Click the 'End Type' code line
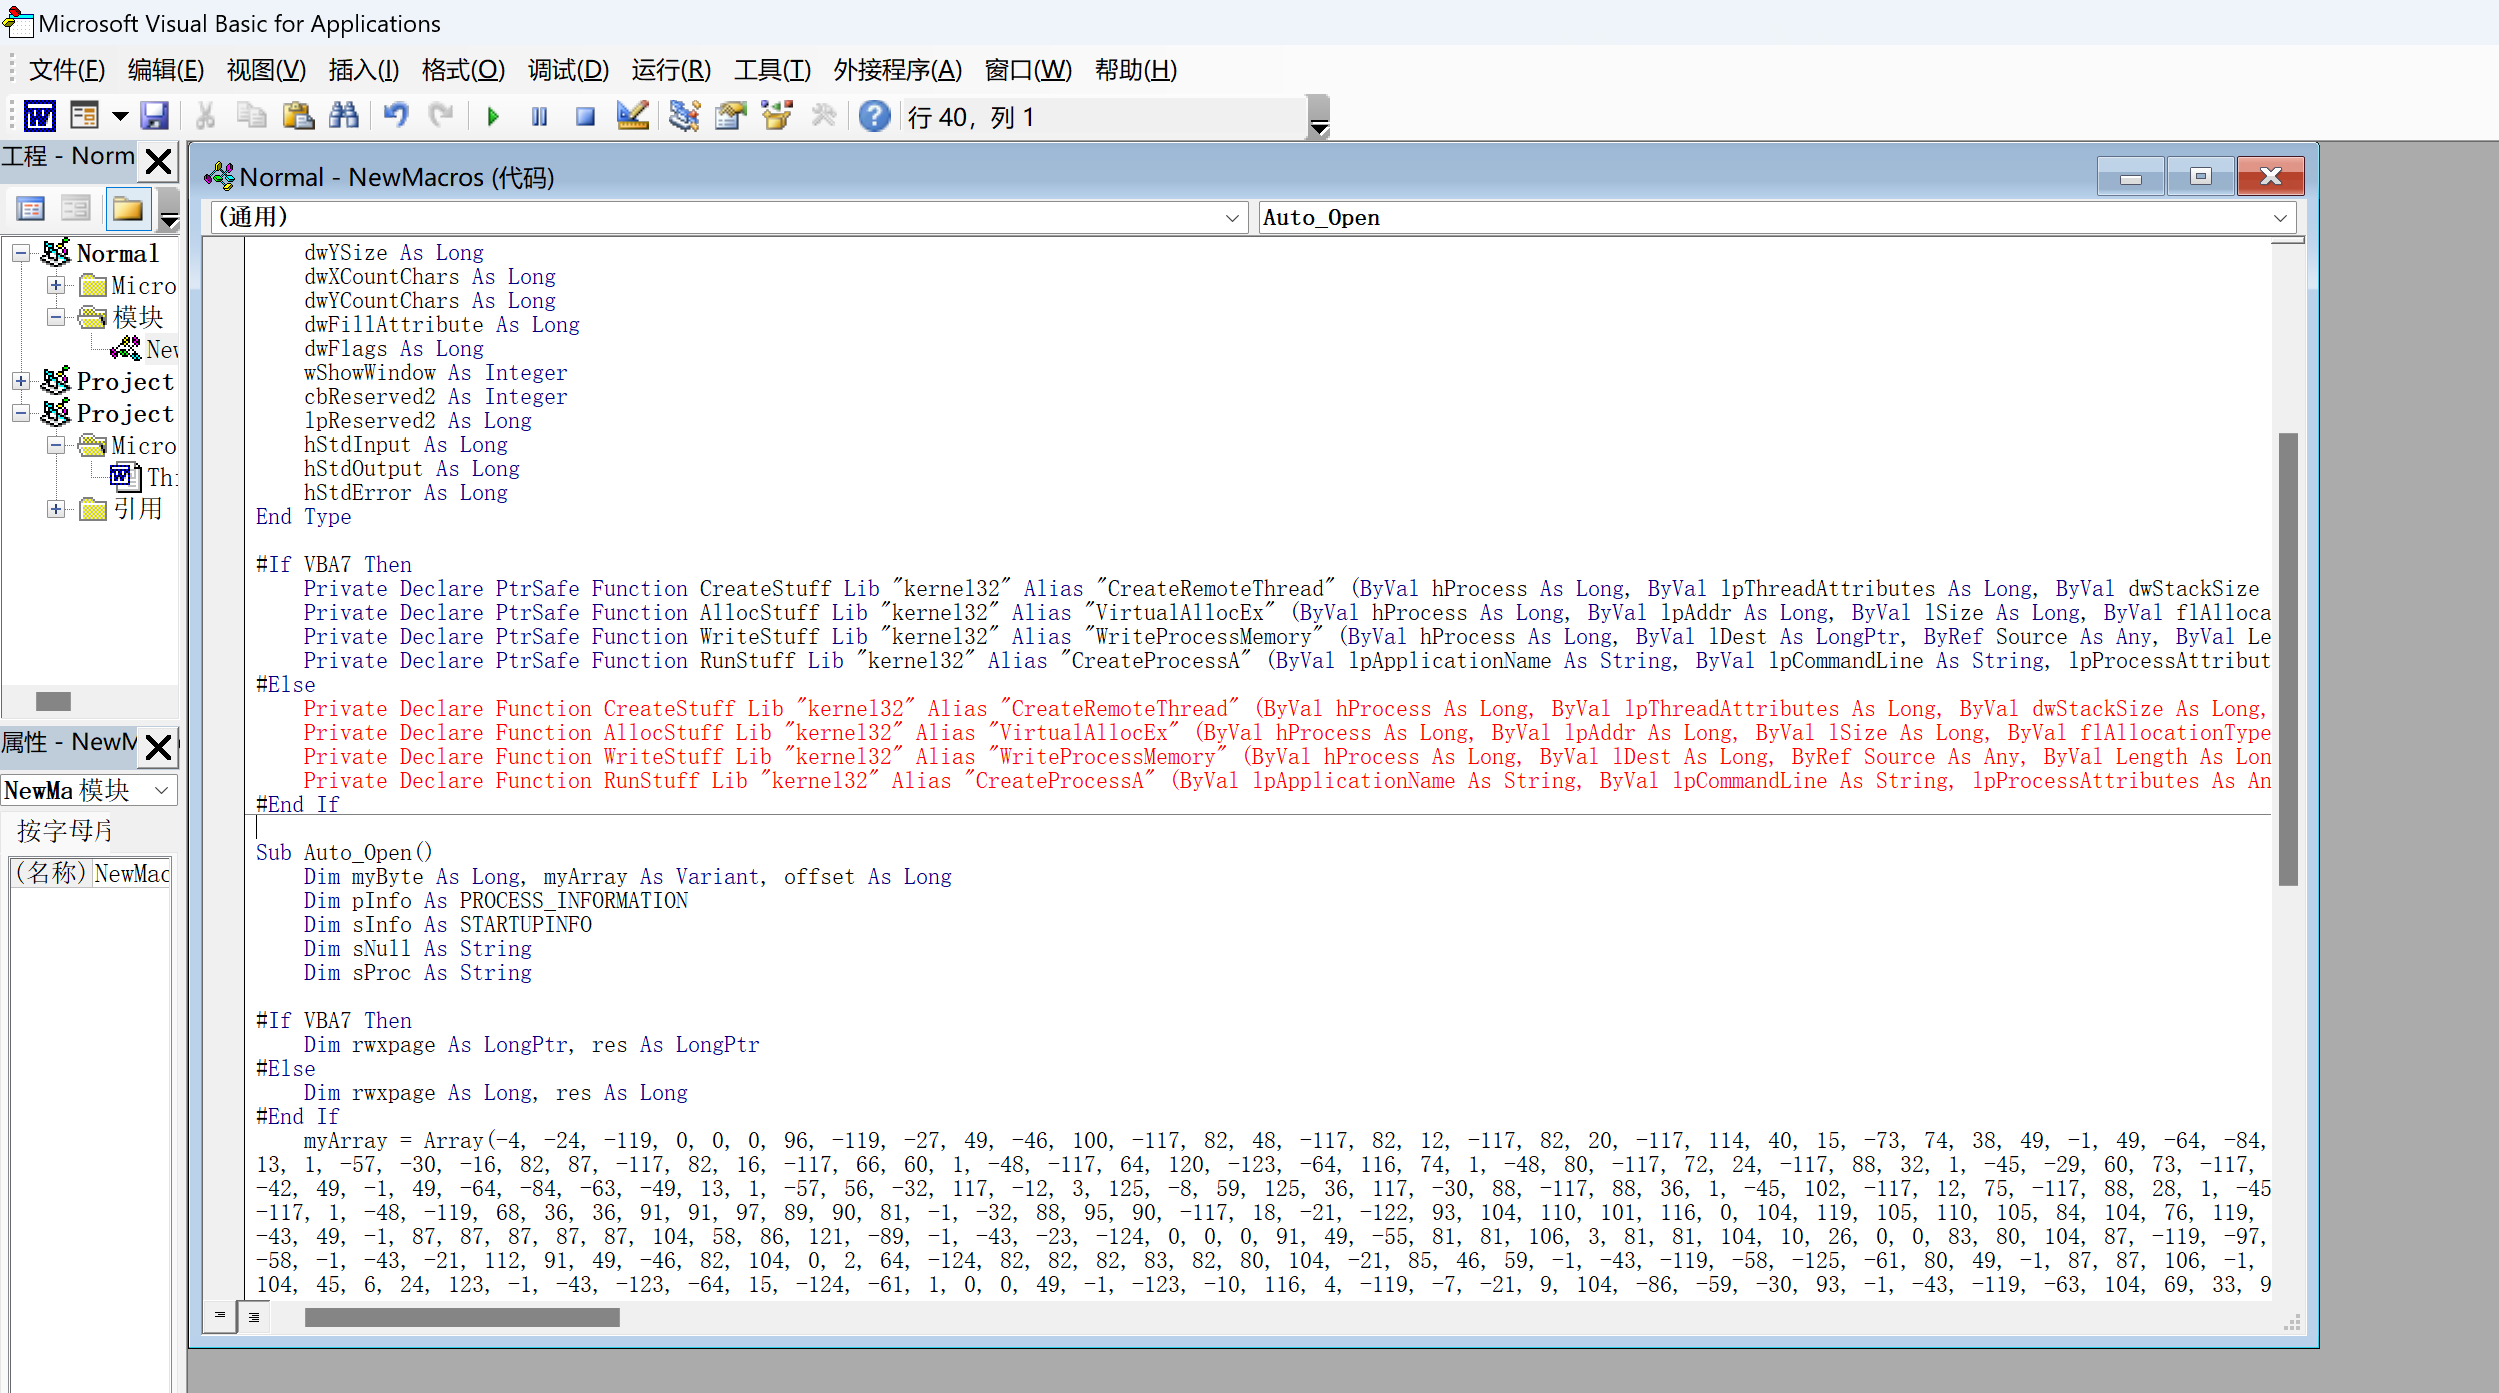The image size is (2499, 1393). coord(303,517)
